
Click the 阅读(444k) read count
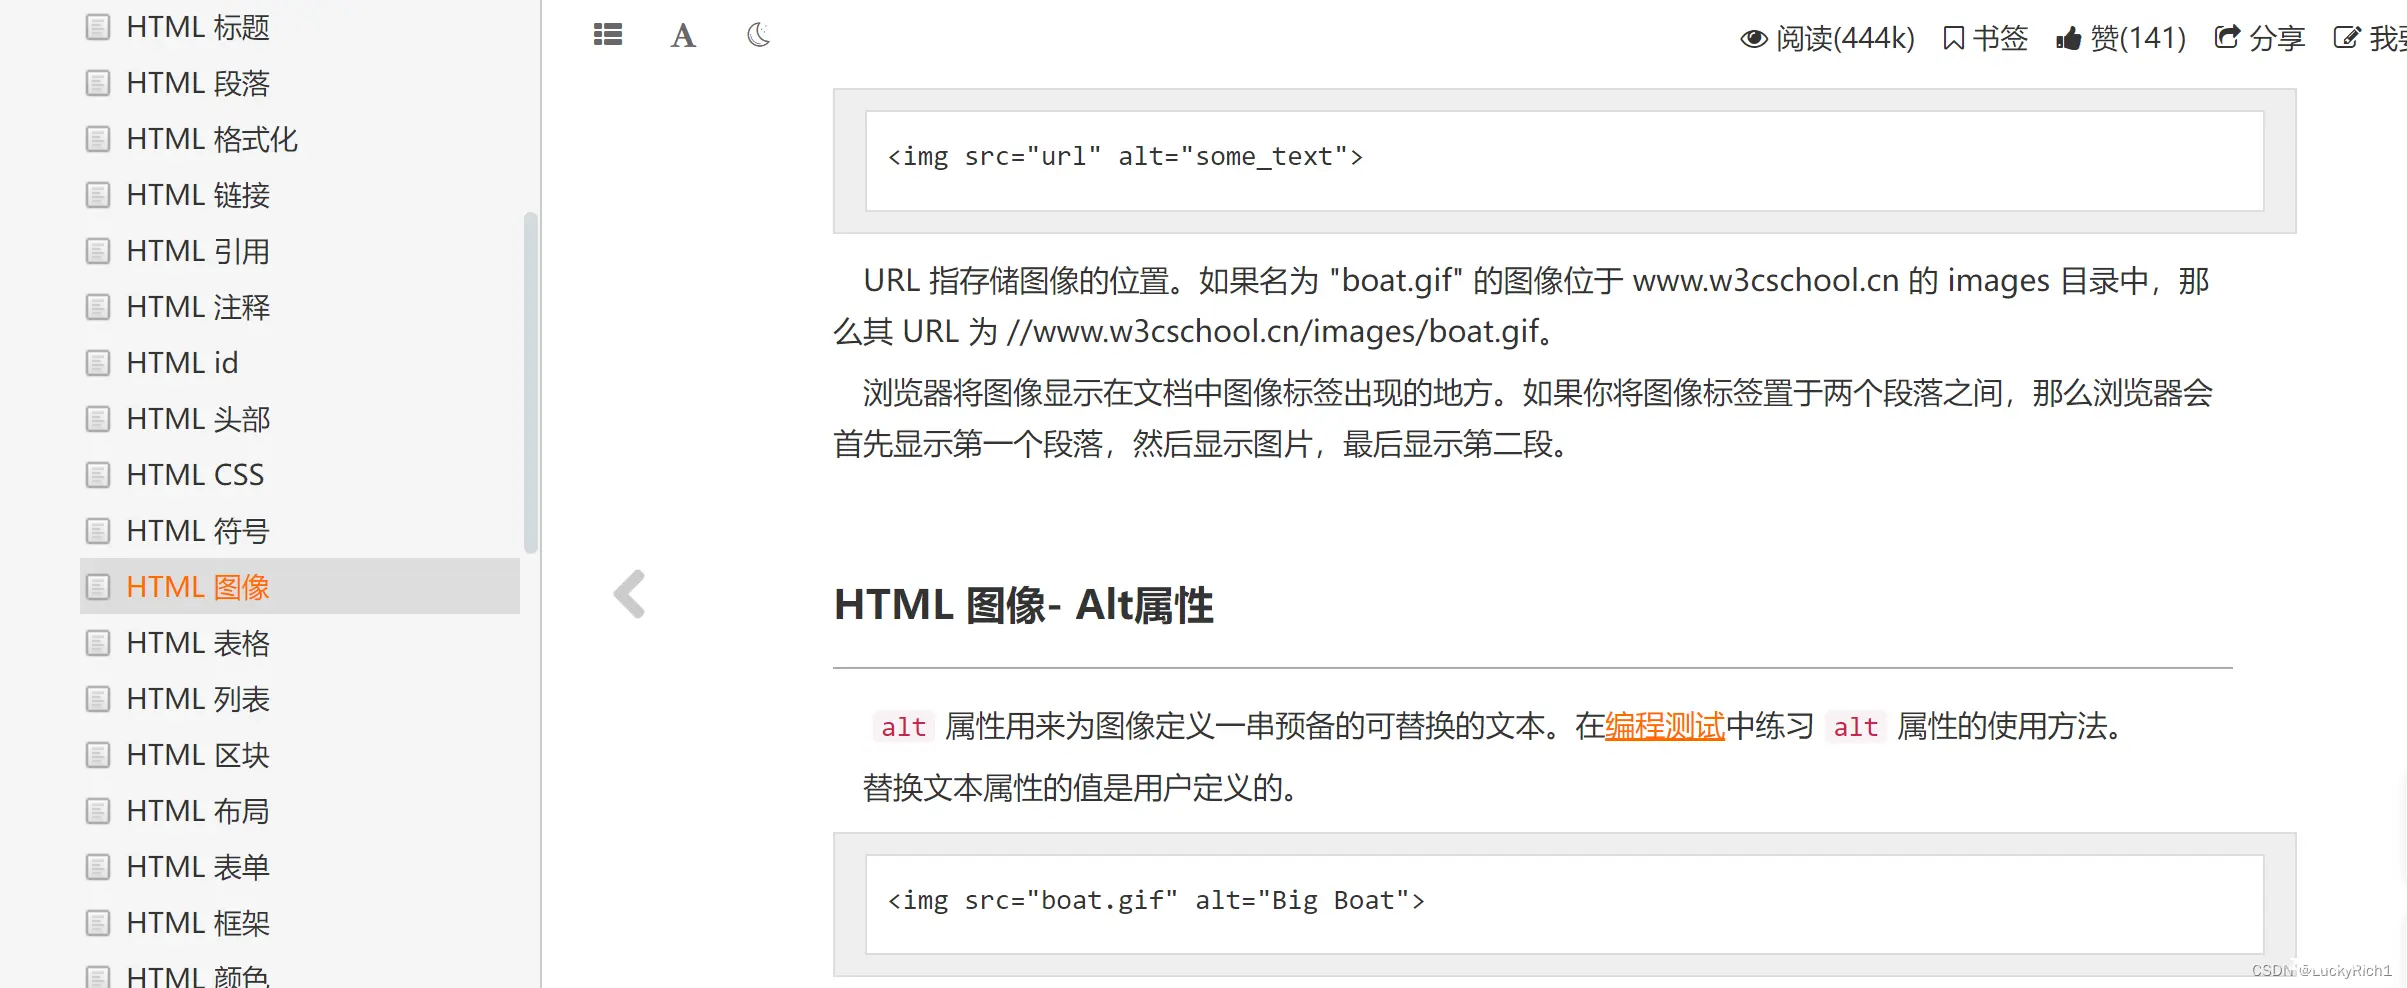click(1845, 38)
